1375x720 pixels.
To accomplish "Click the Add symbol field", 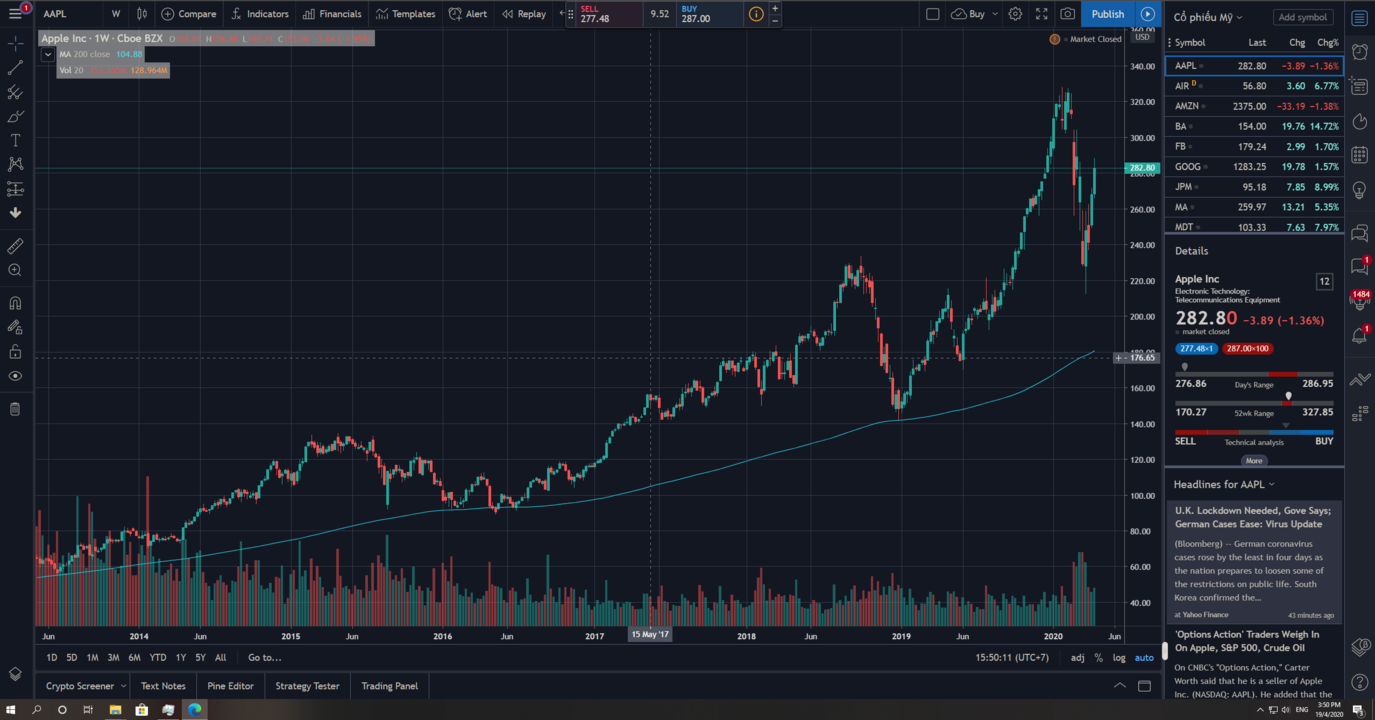I will (x=1303, y=17).
